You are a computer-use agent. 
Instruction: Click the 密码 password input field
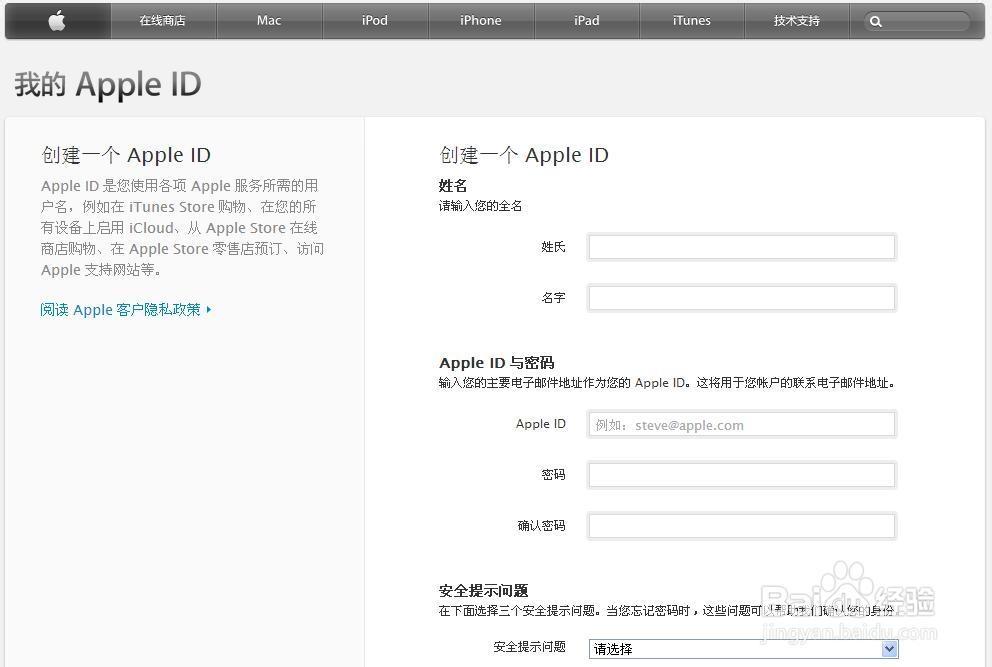(x=741, y=474)
